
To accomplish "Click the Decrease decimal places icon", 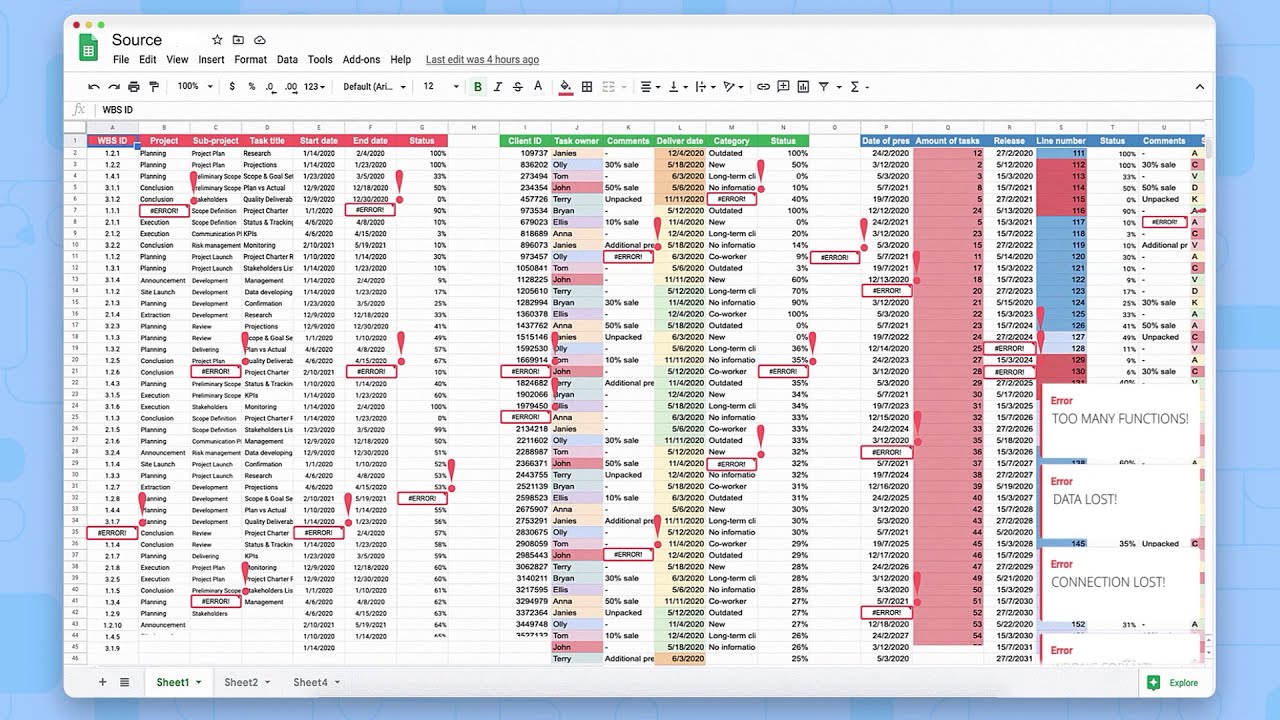I will click(271, 87).
